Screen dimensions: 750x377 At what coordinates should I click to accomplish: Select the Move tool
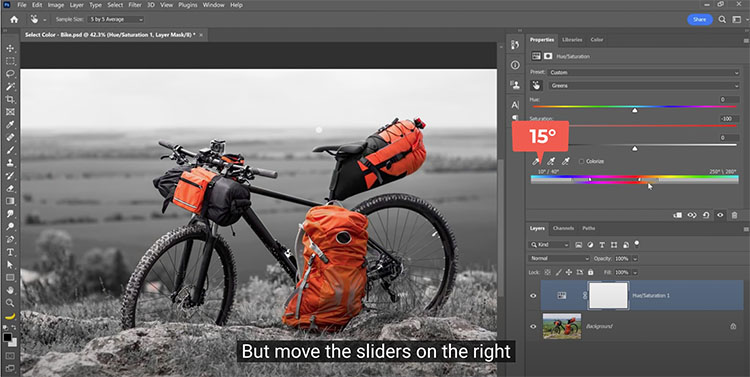tap(10, 48)
